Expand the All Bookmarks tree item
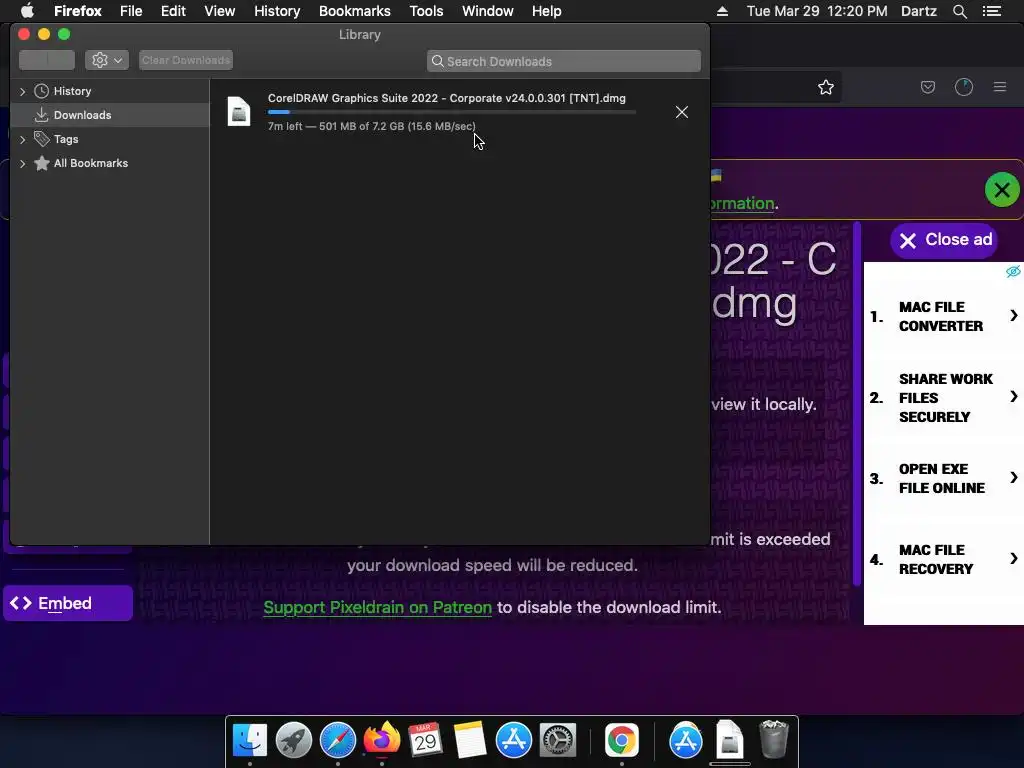Screen dimensions: 1024x768 point(23,163)
